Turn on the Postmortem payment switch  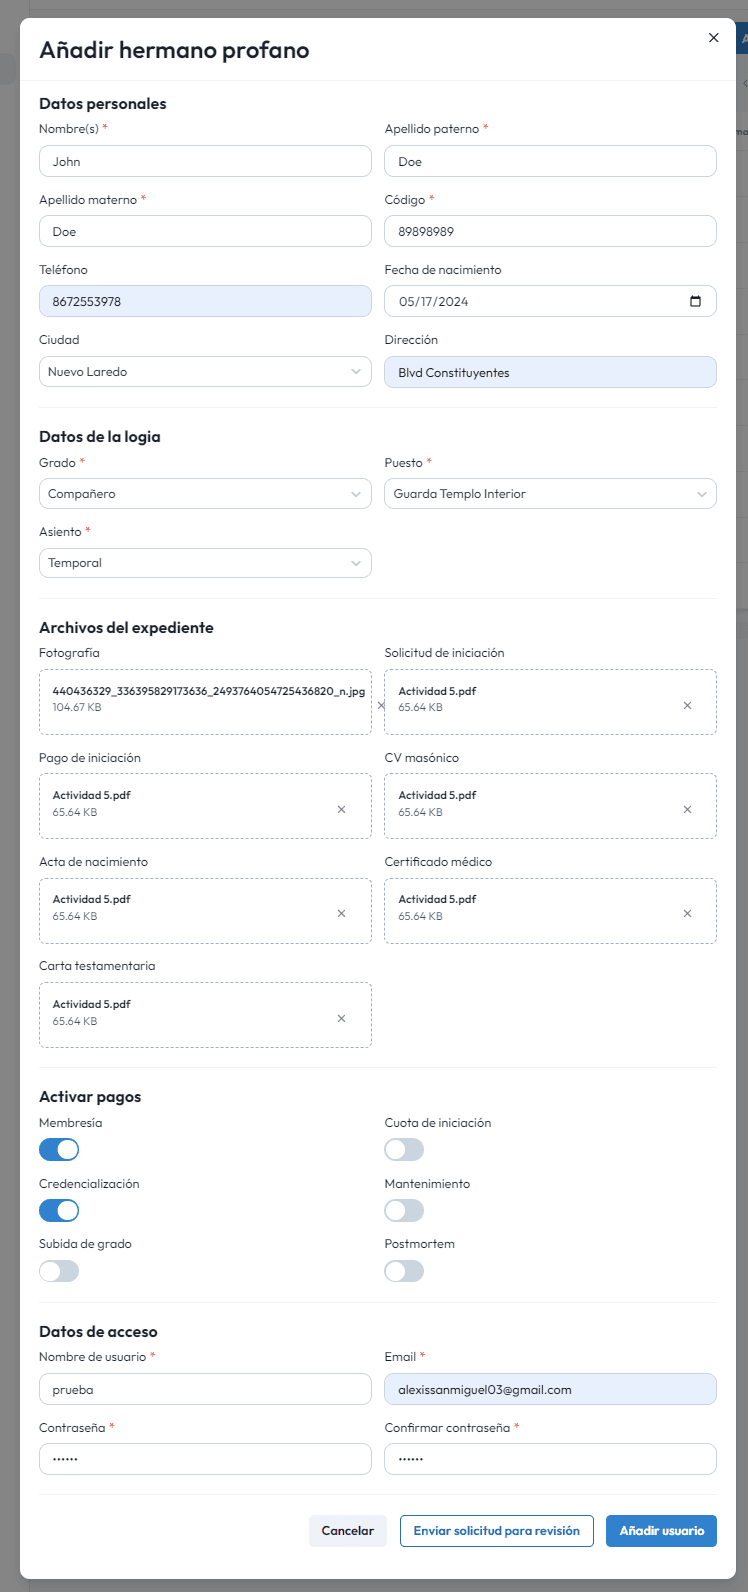pyautogui.click(x=404, y=1271)
